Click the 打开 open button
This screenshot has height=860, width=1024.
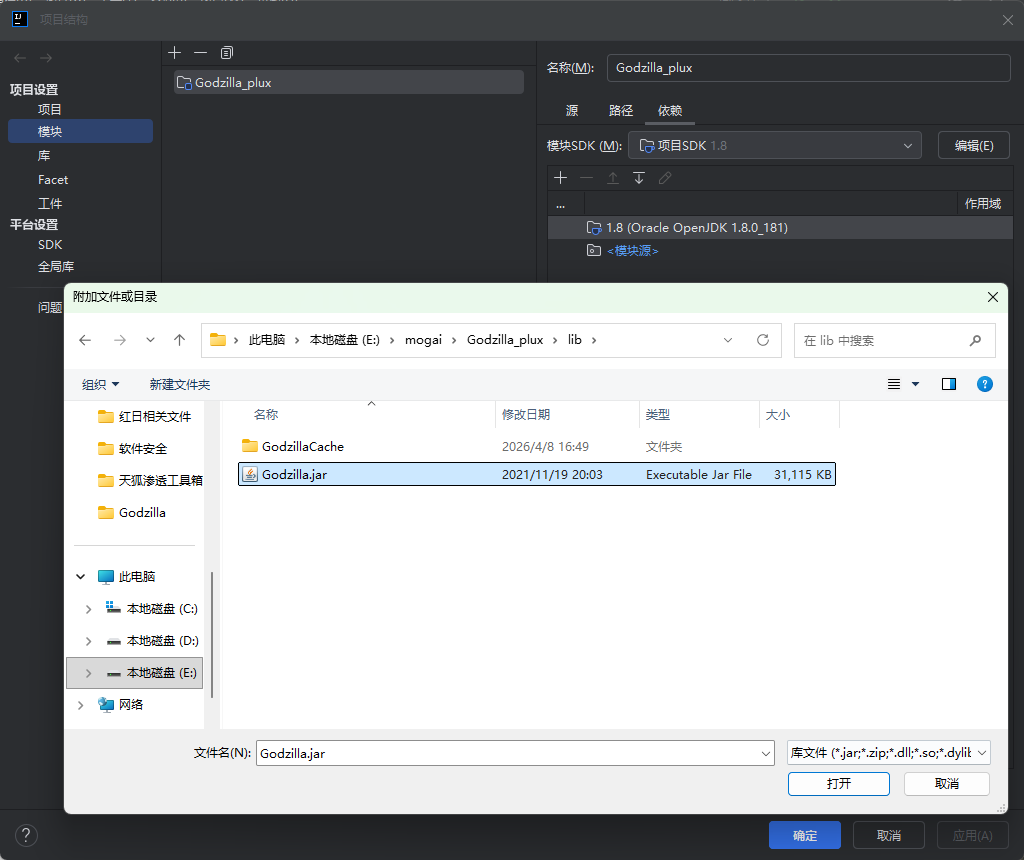point(839,784)
